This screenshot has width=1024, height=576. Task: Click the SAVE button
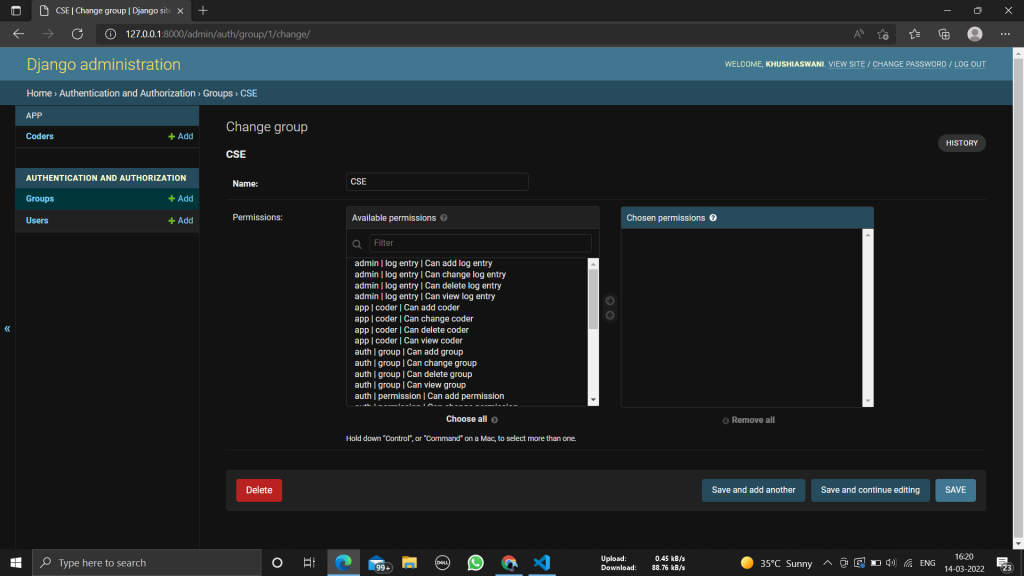coord(955,490)
